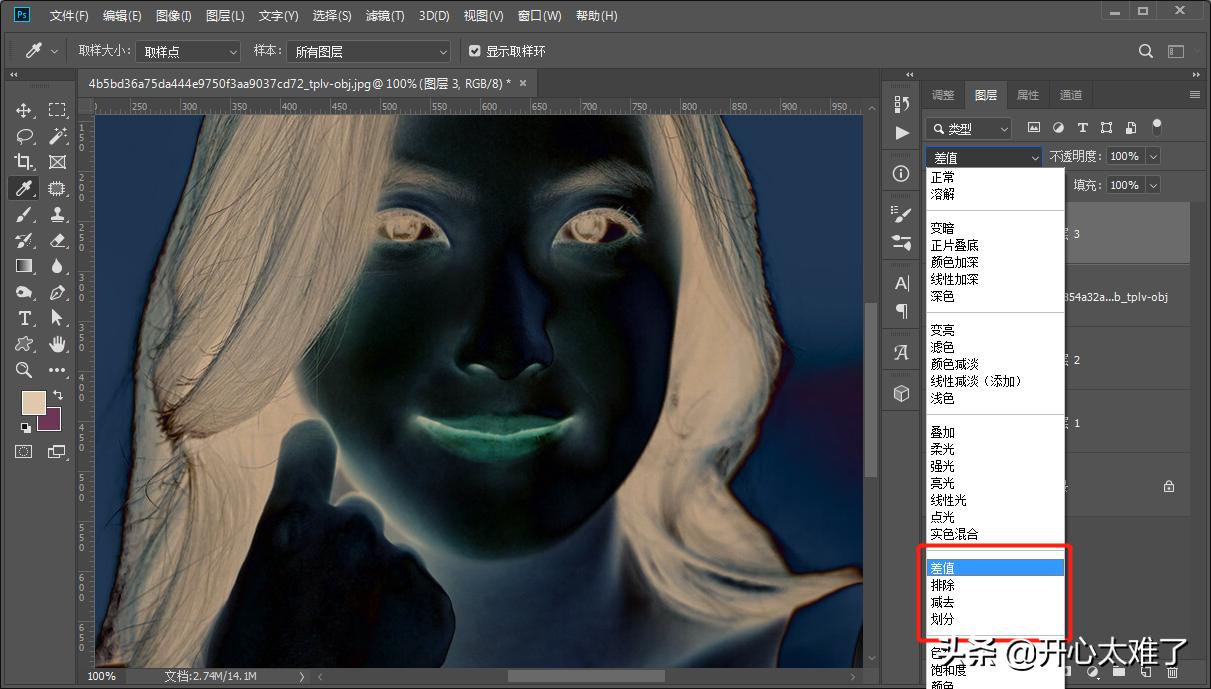Toggle quick mask mode icon

[x=24, y=452]
